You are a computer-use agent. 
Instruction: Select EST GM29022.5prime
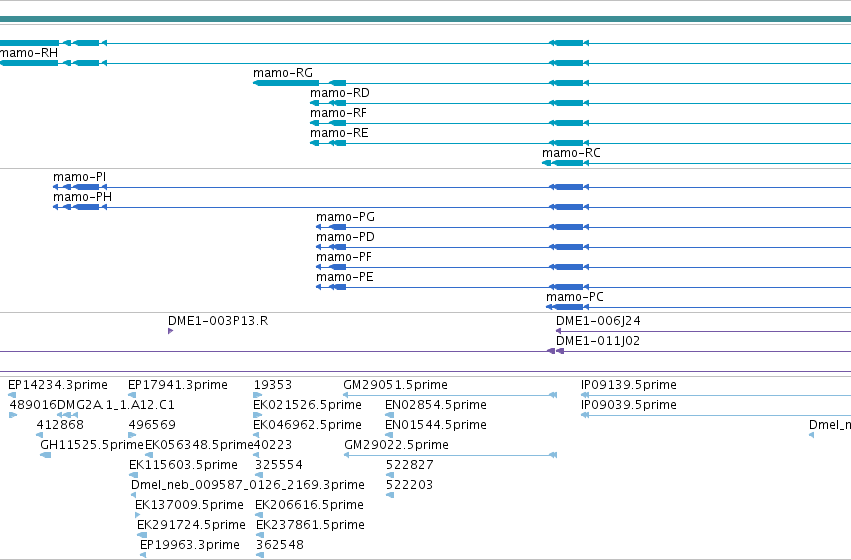point(397,445)
